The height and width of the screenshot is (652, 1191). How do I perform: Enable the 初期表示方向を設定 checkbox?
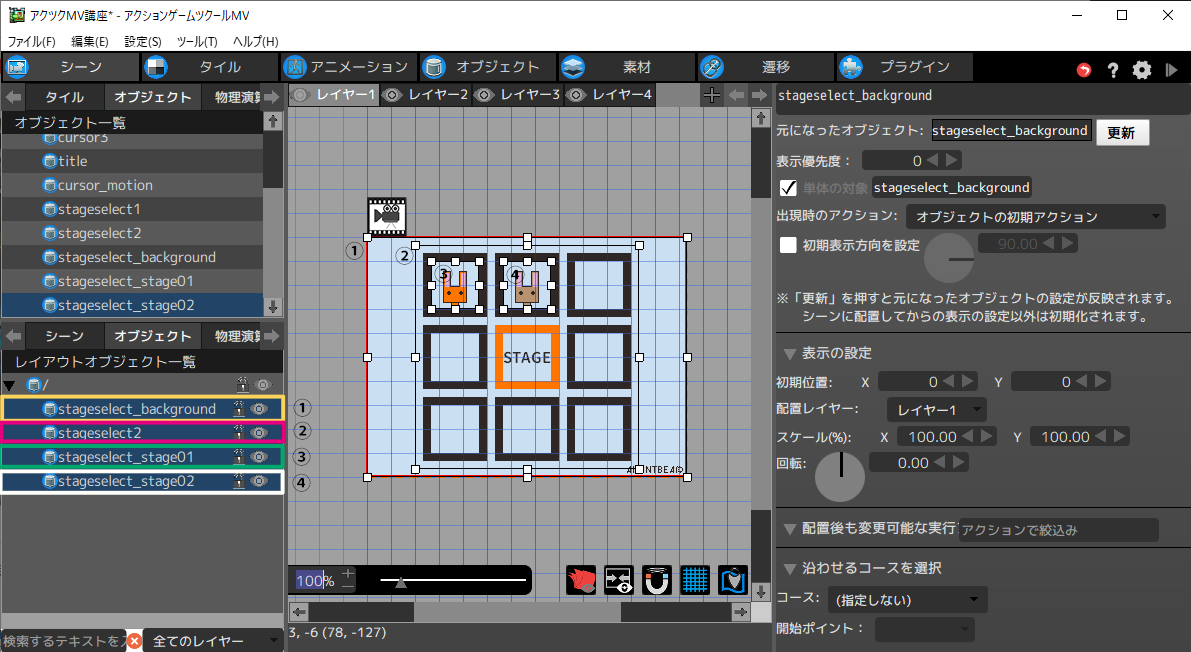tap(788, 244)
